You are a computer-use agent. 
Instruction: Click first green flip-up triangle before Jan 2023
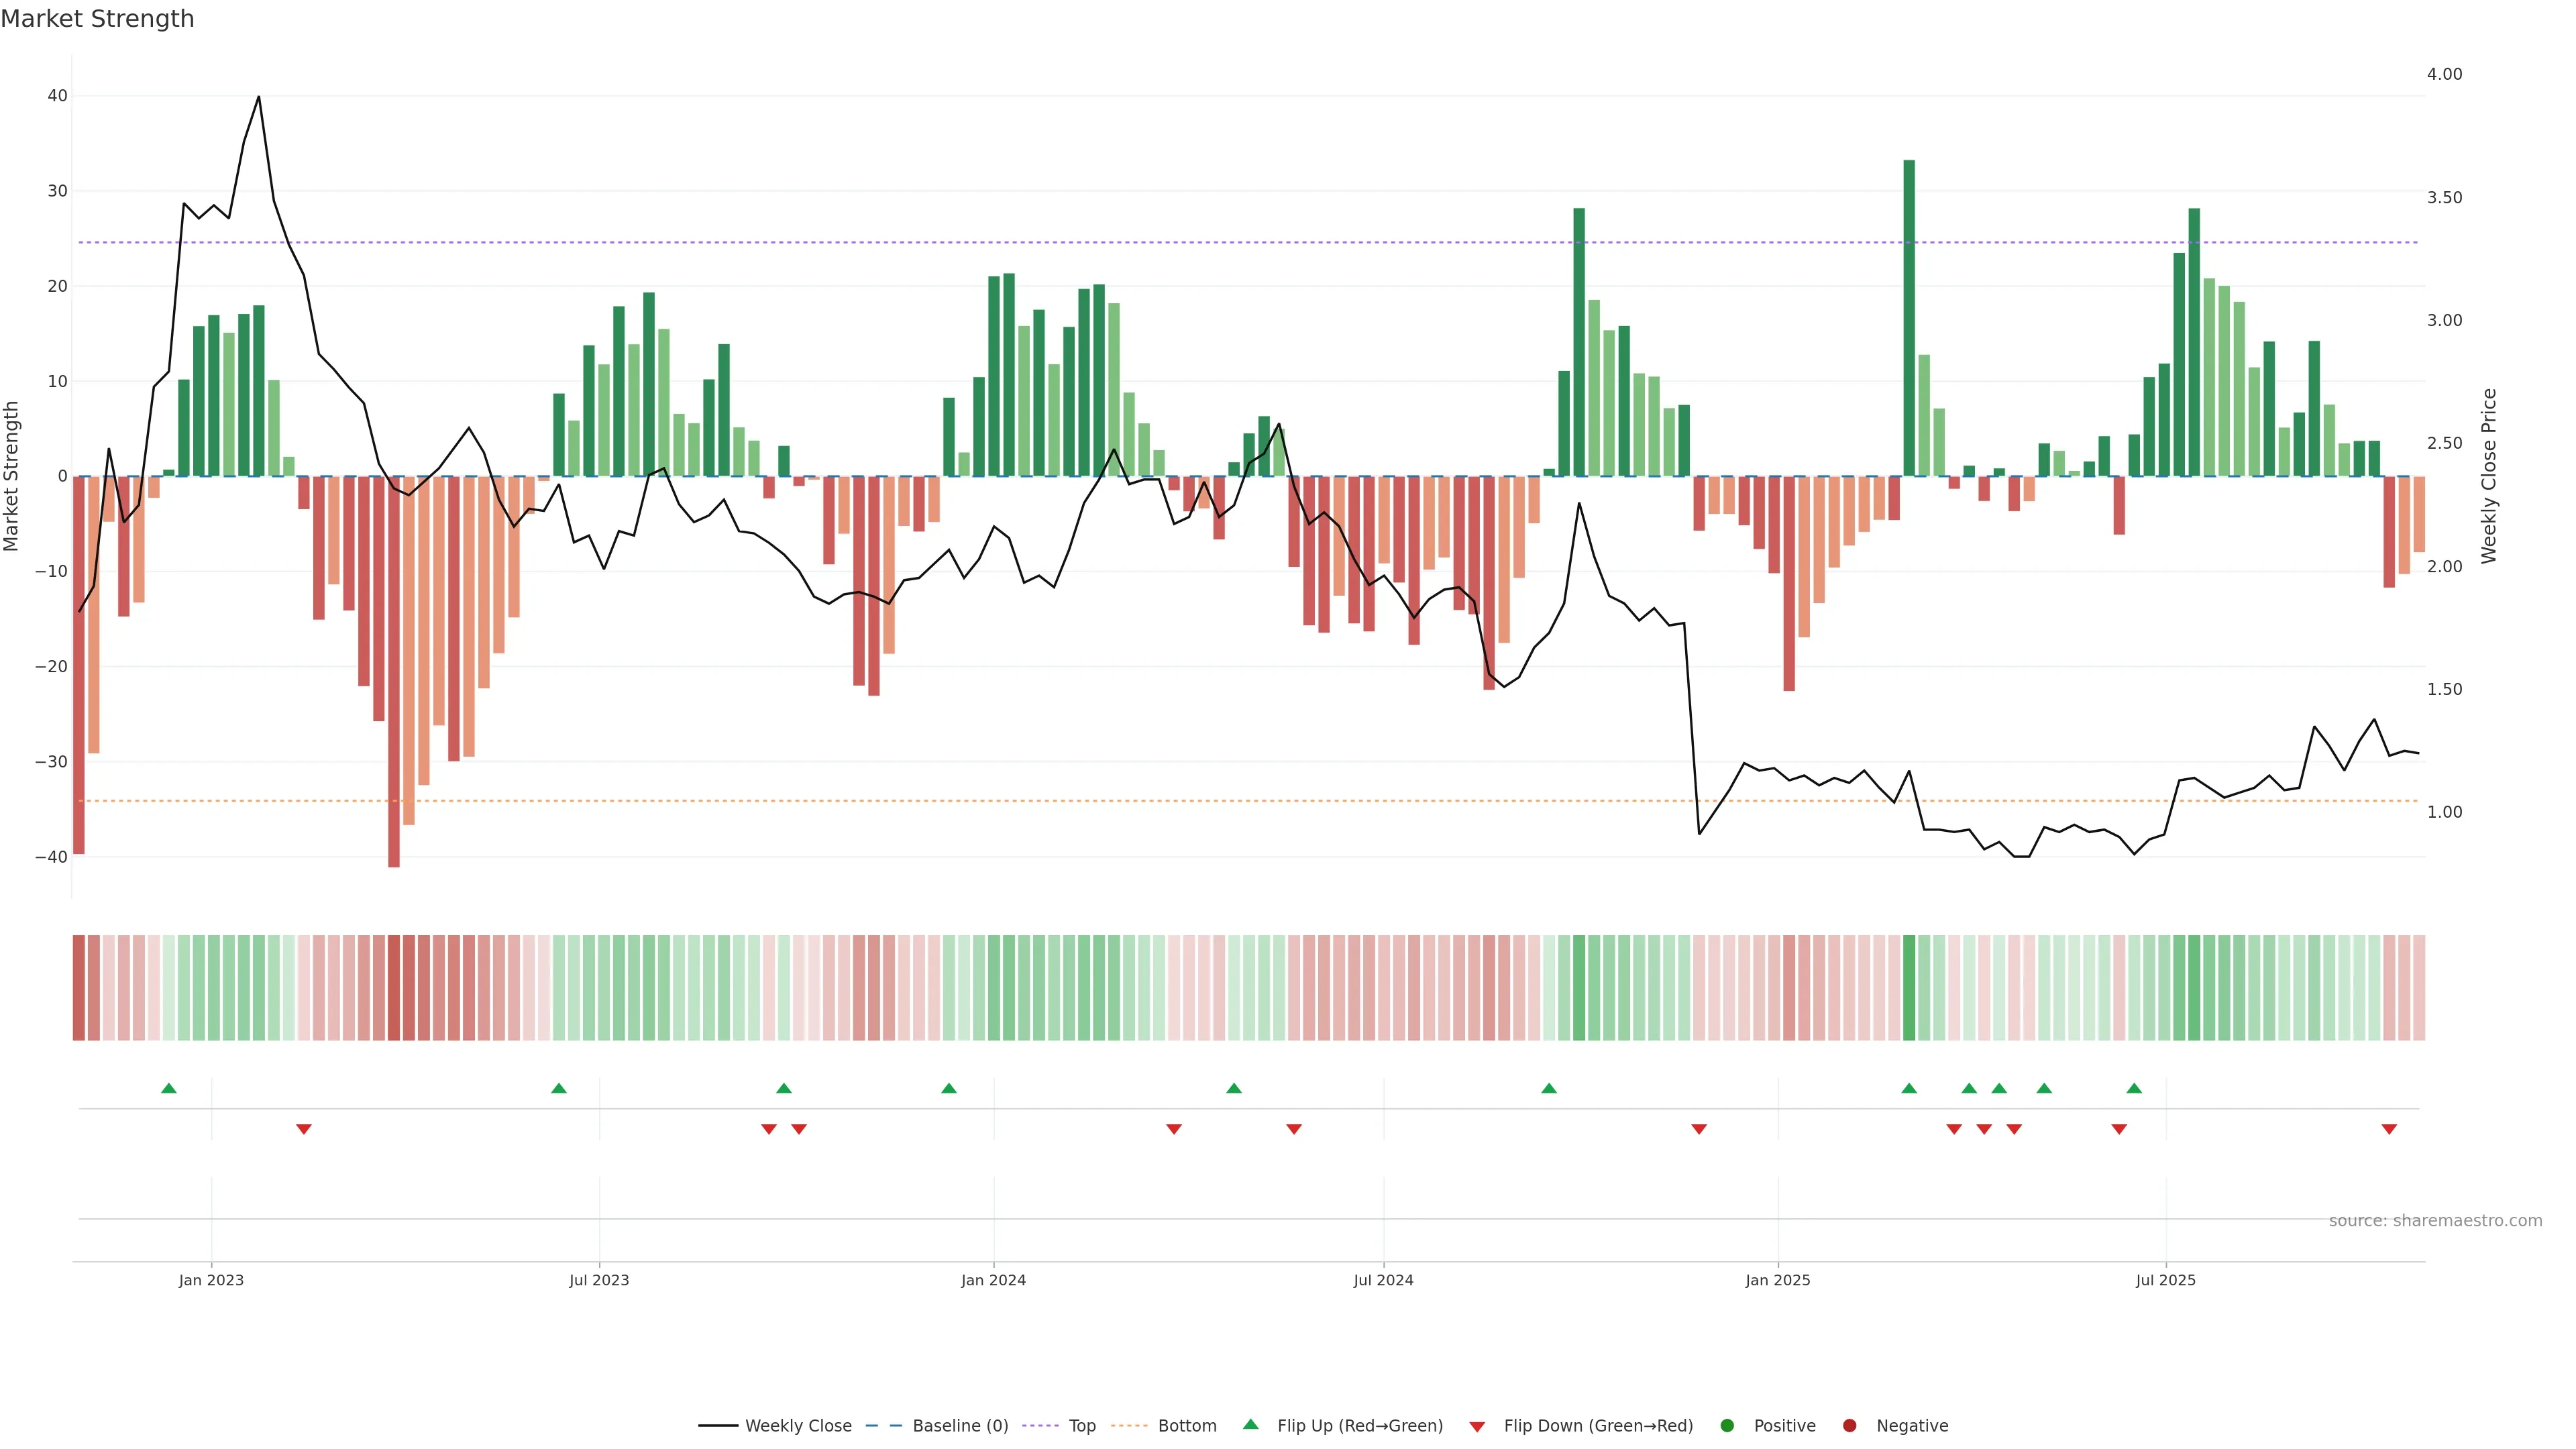[x=169, y=1088]
